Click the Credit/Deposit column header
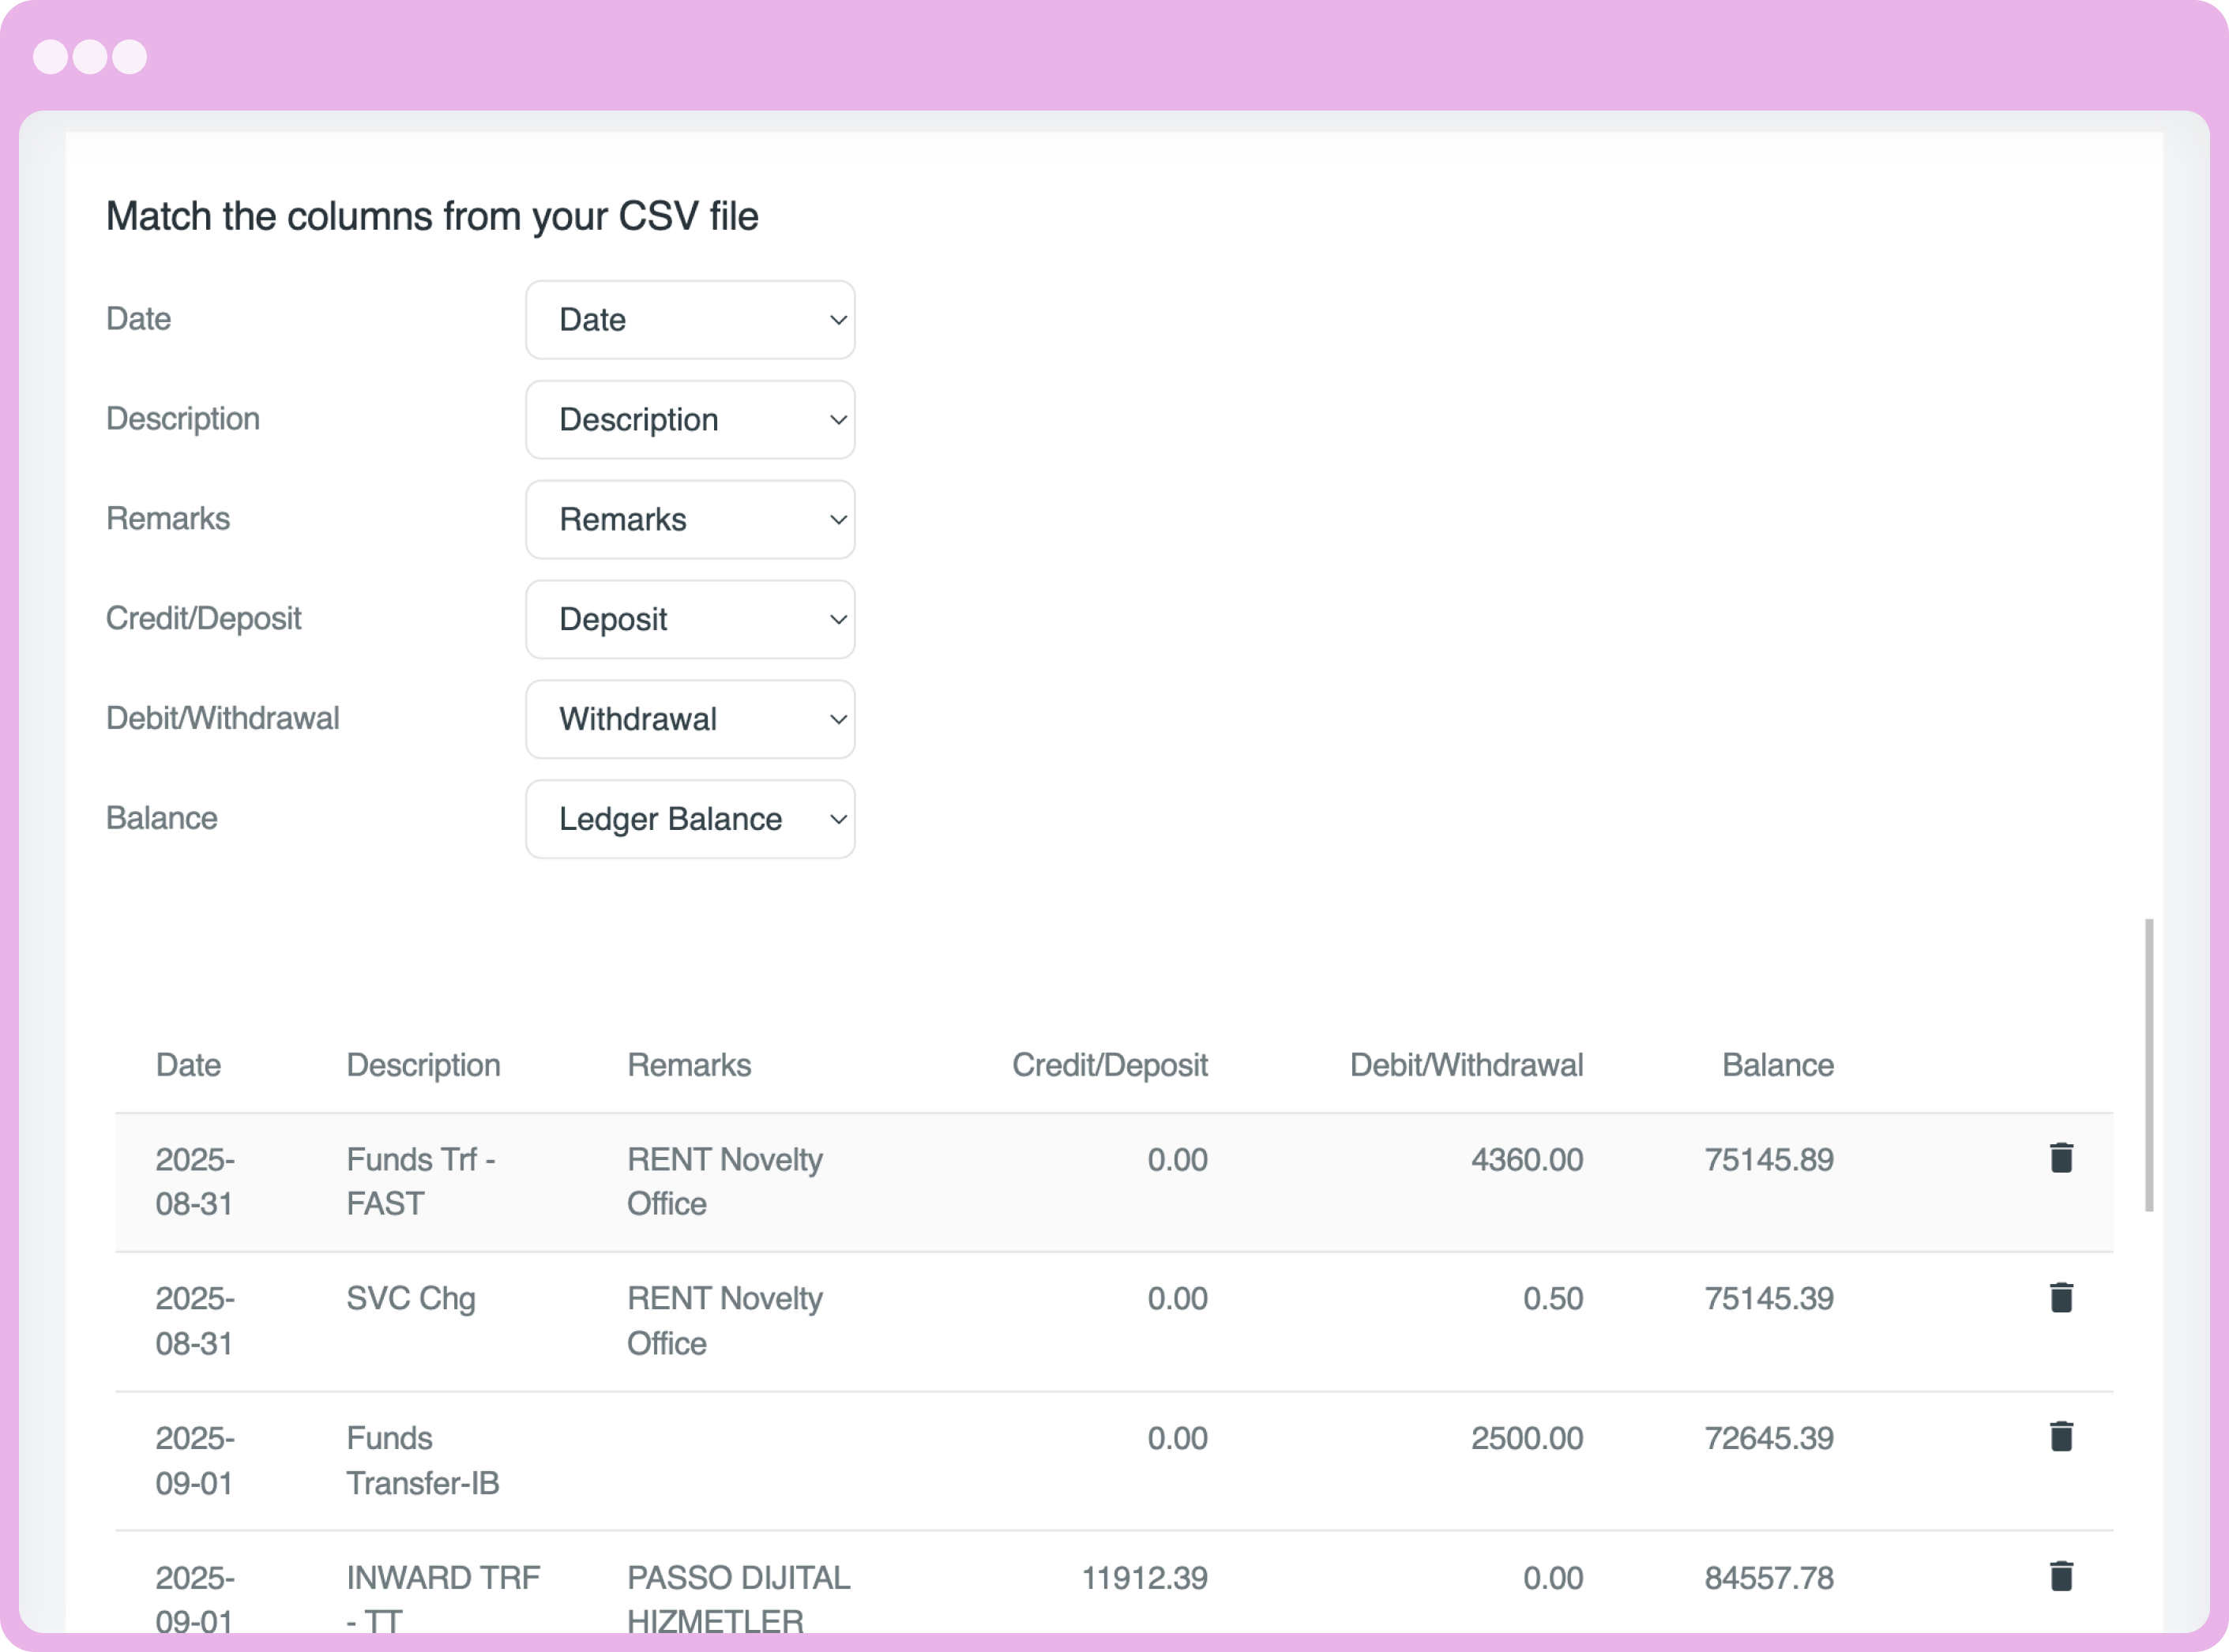Image resolution: width=2229 pixels, height=1652 pixels. 1110,1065
